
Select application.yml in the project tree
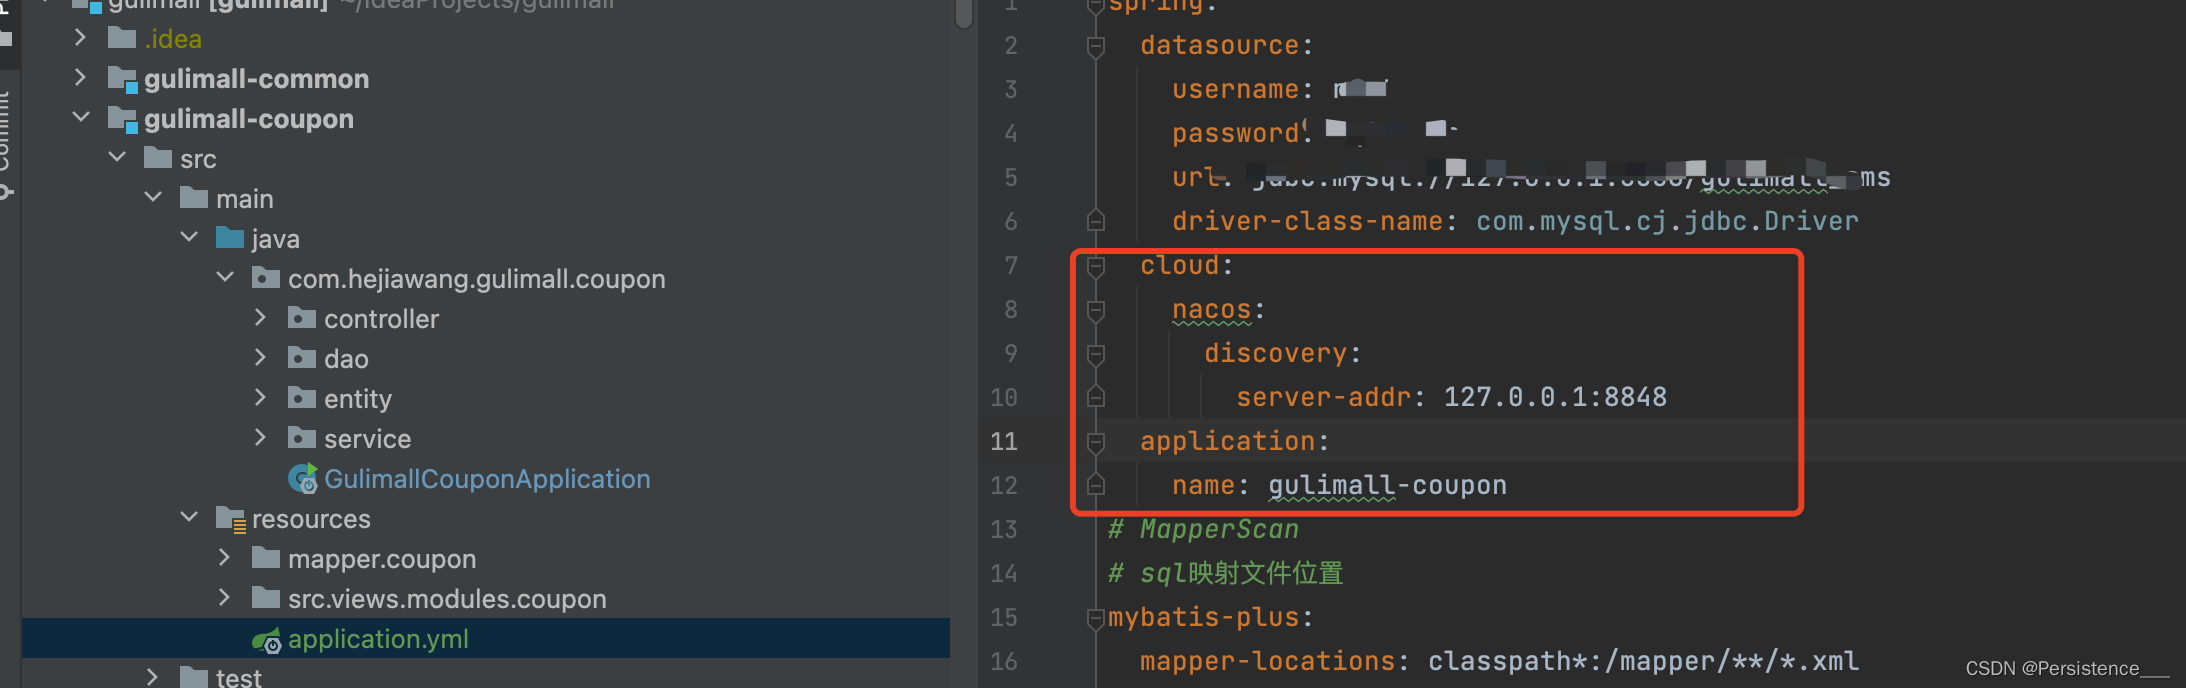378,638
